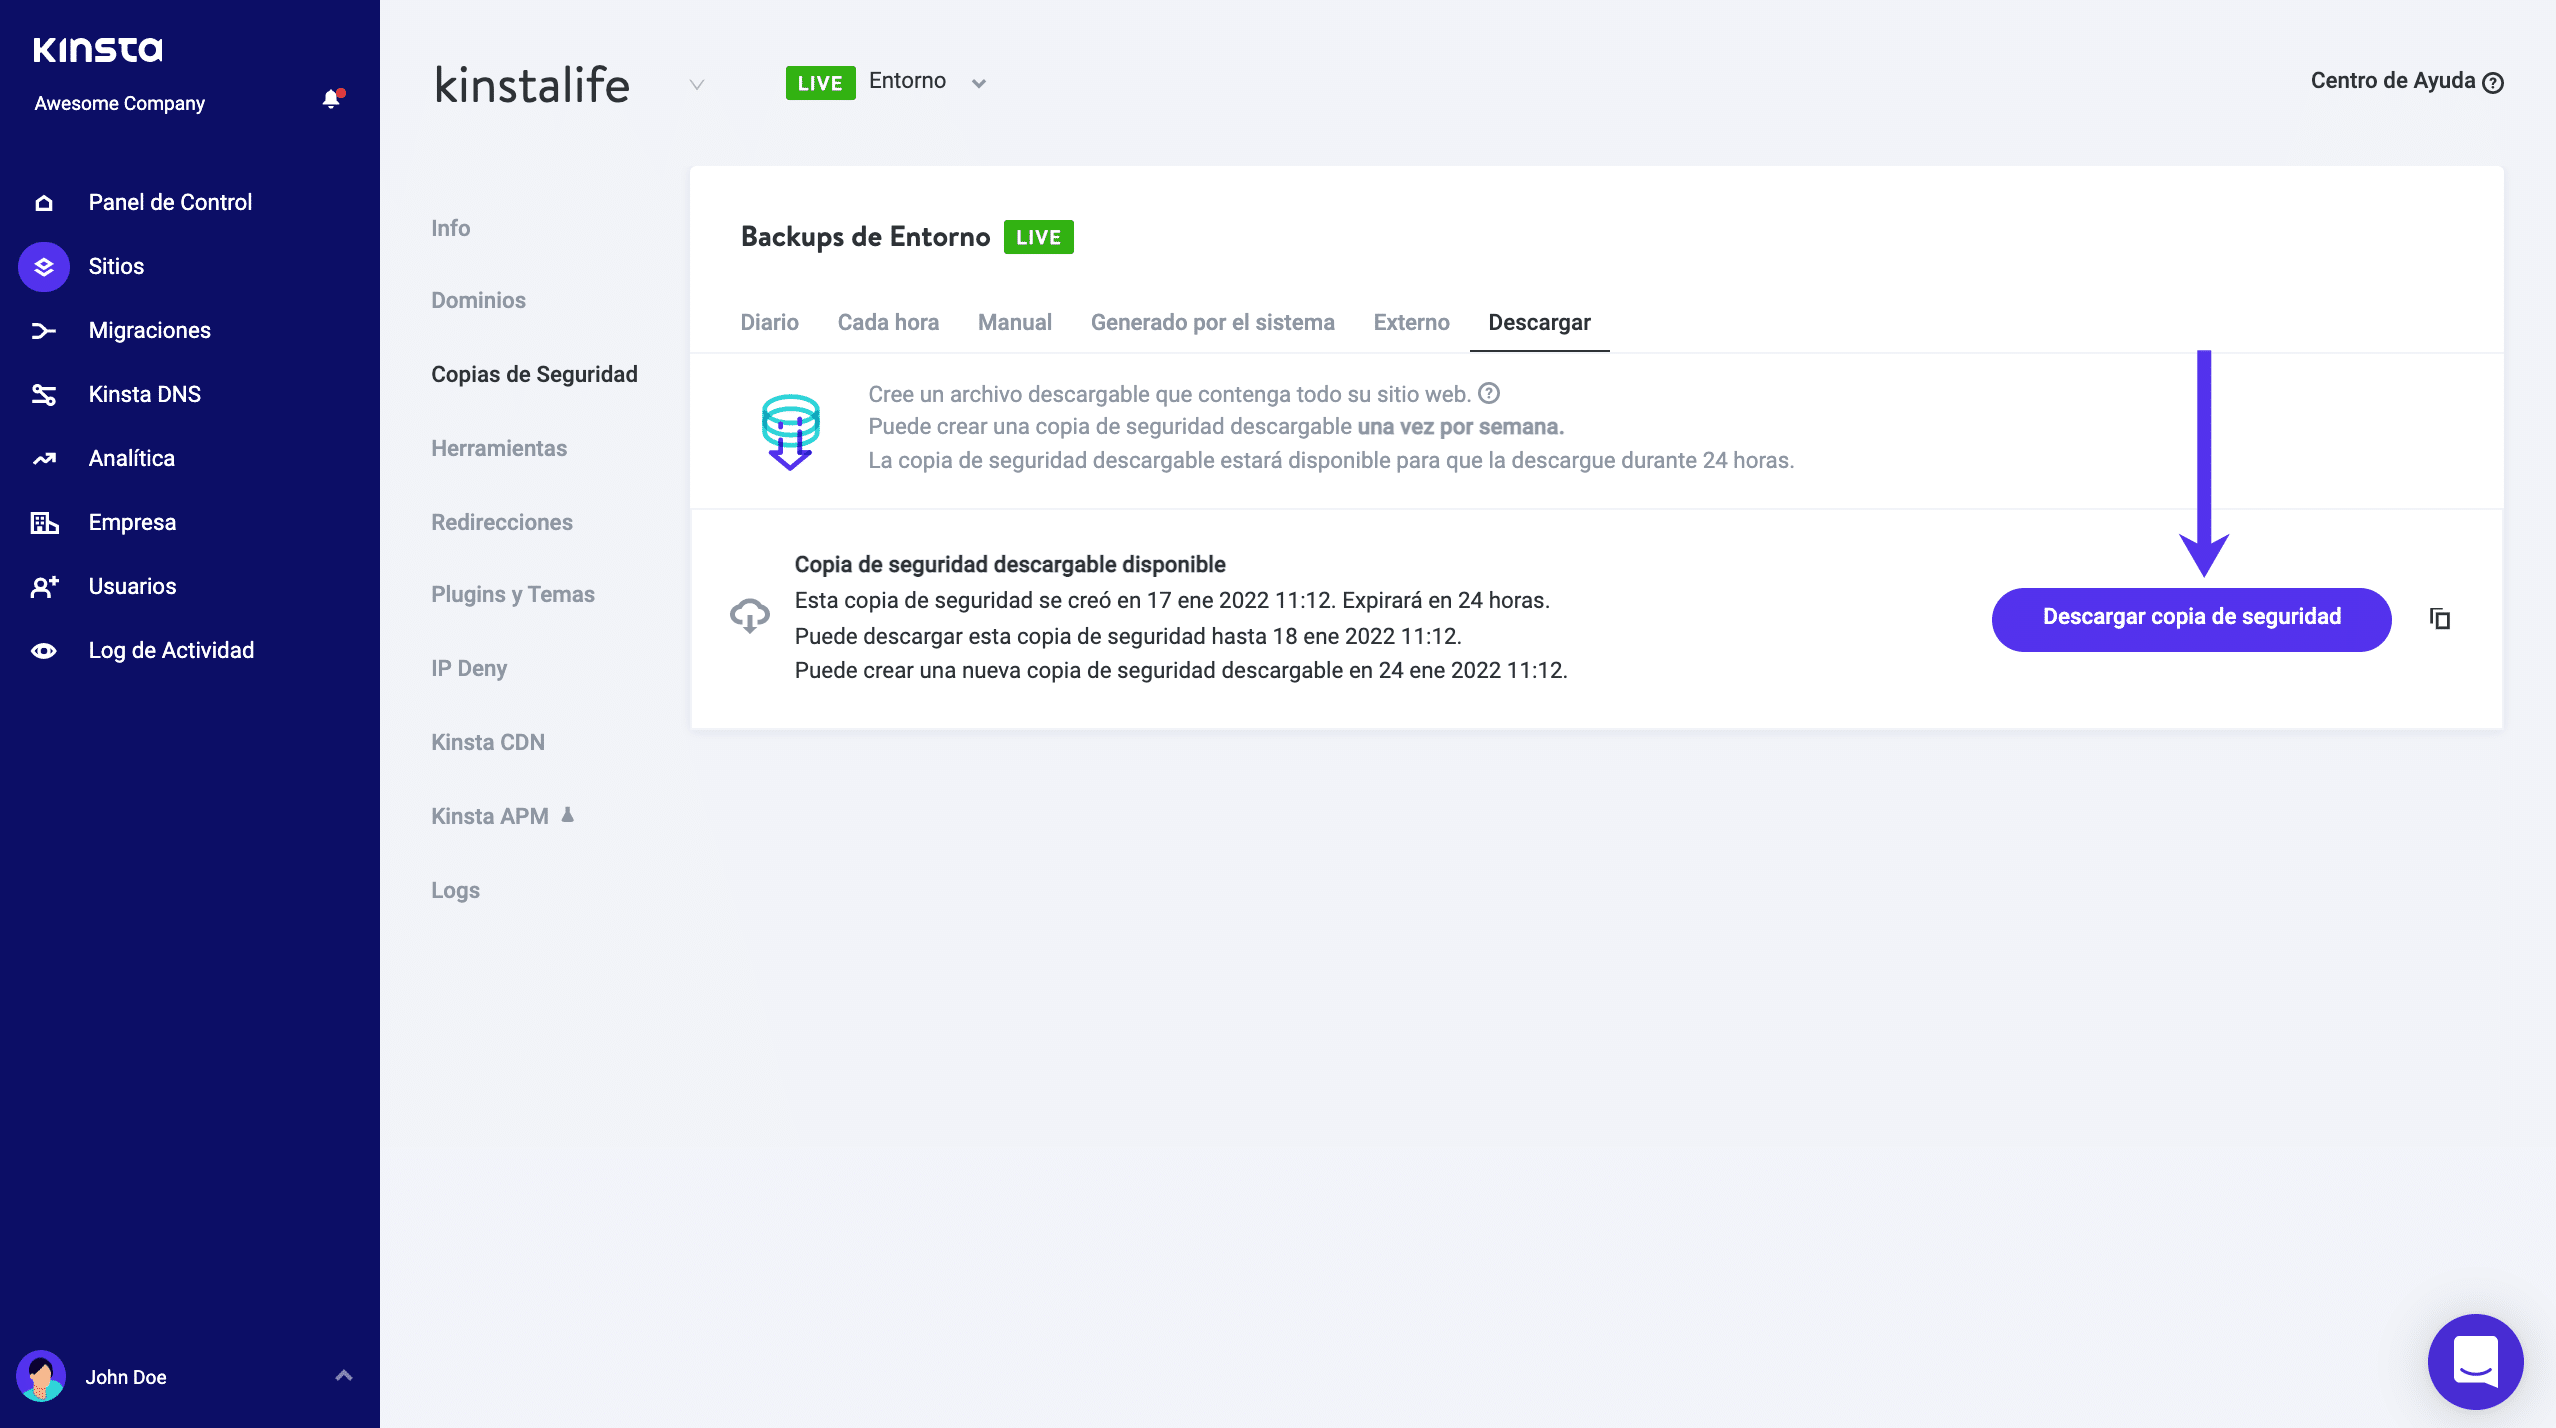Open the chat support bubble
The width and height of the screenshot is (2556, 1428).
(2475, 1361)
